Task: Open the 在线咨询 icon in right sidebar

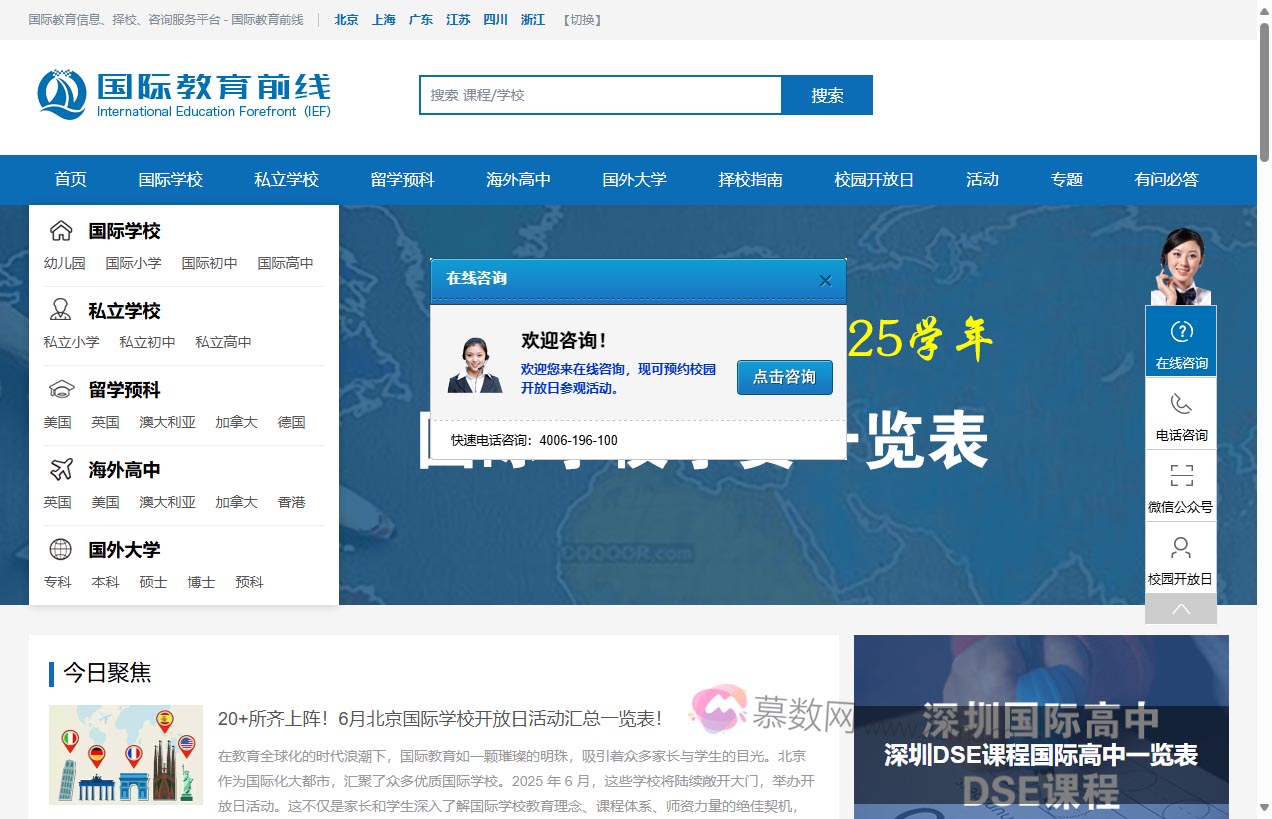Action: 1180,332
